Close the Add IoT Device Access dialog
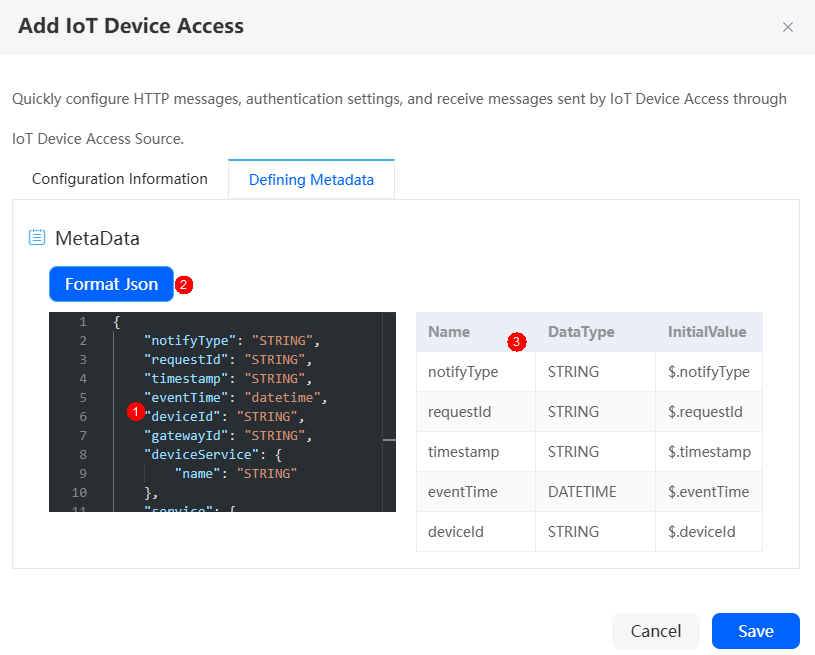815x655 pixels. [787, 27]
